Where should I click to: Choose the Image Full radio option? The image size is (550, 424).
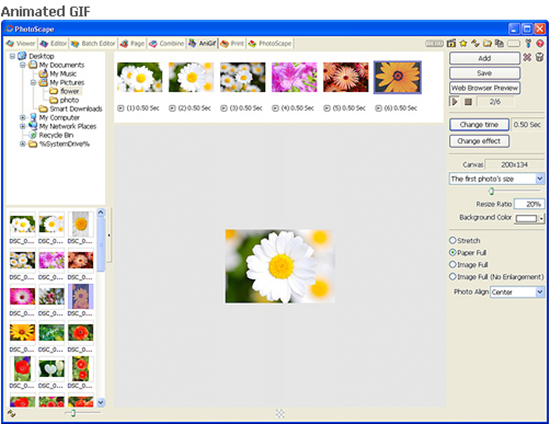click(468, 264)
